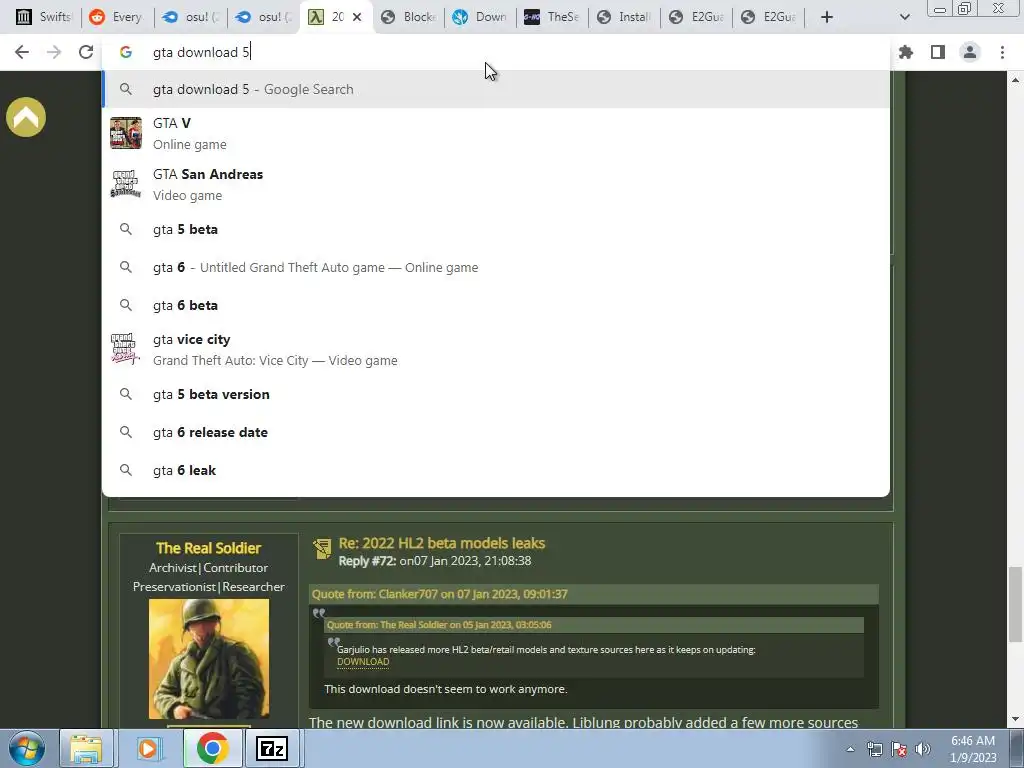Switch to the second E2Gua tab
The width and height of the screenshot is (1024, 768).
[767, 17]
